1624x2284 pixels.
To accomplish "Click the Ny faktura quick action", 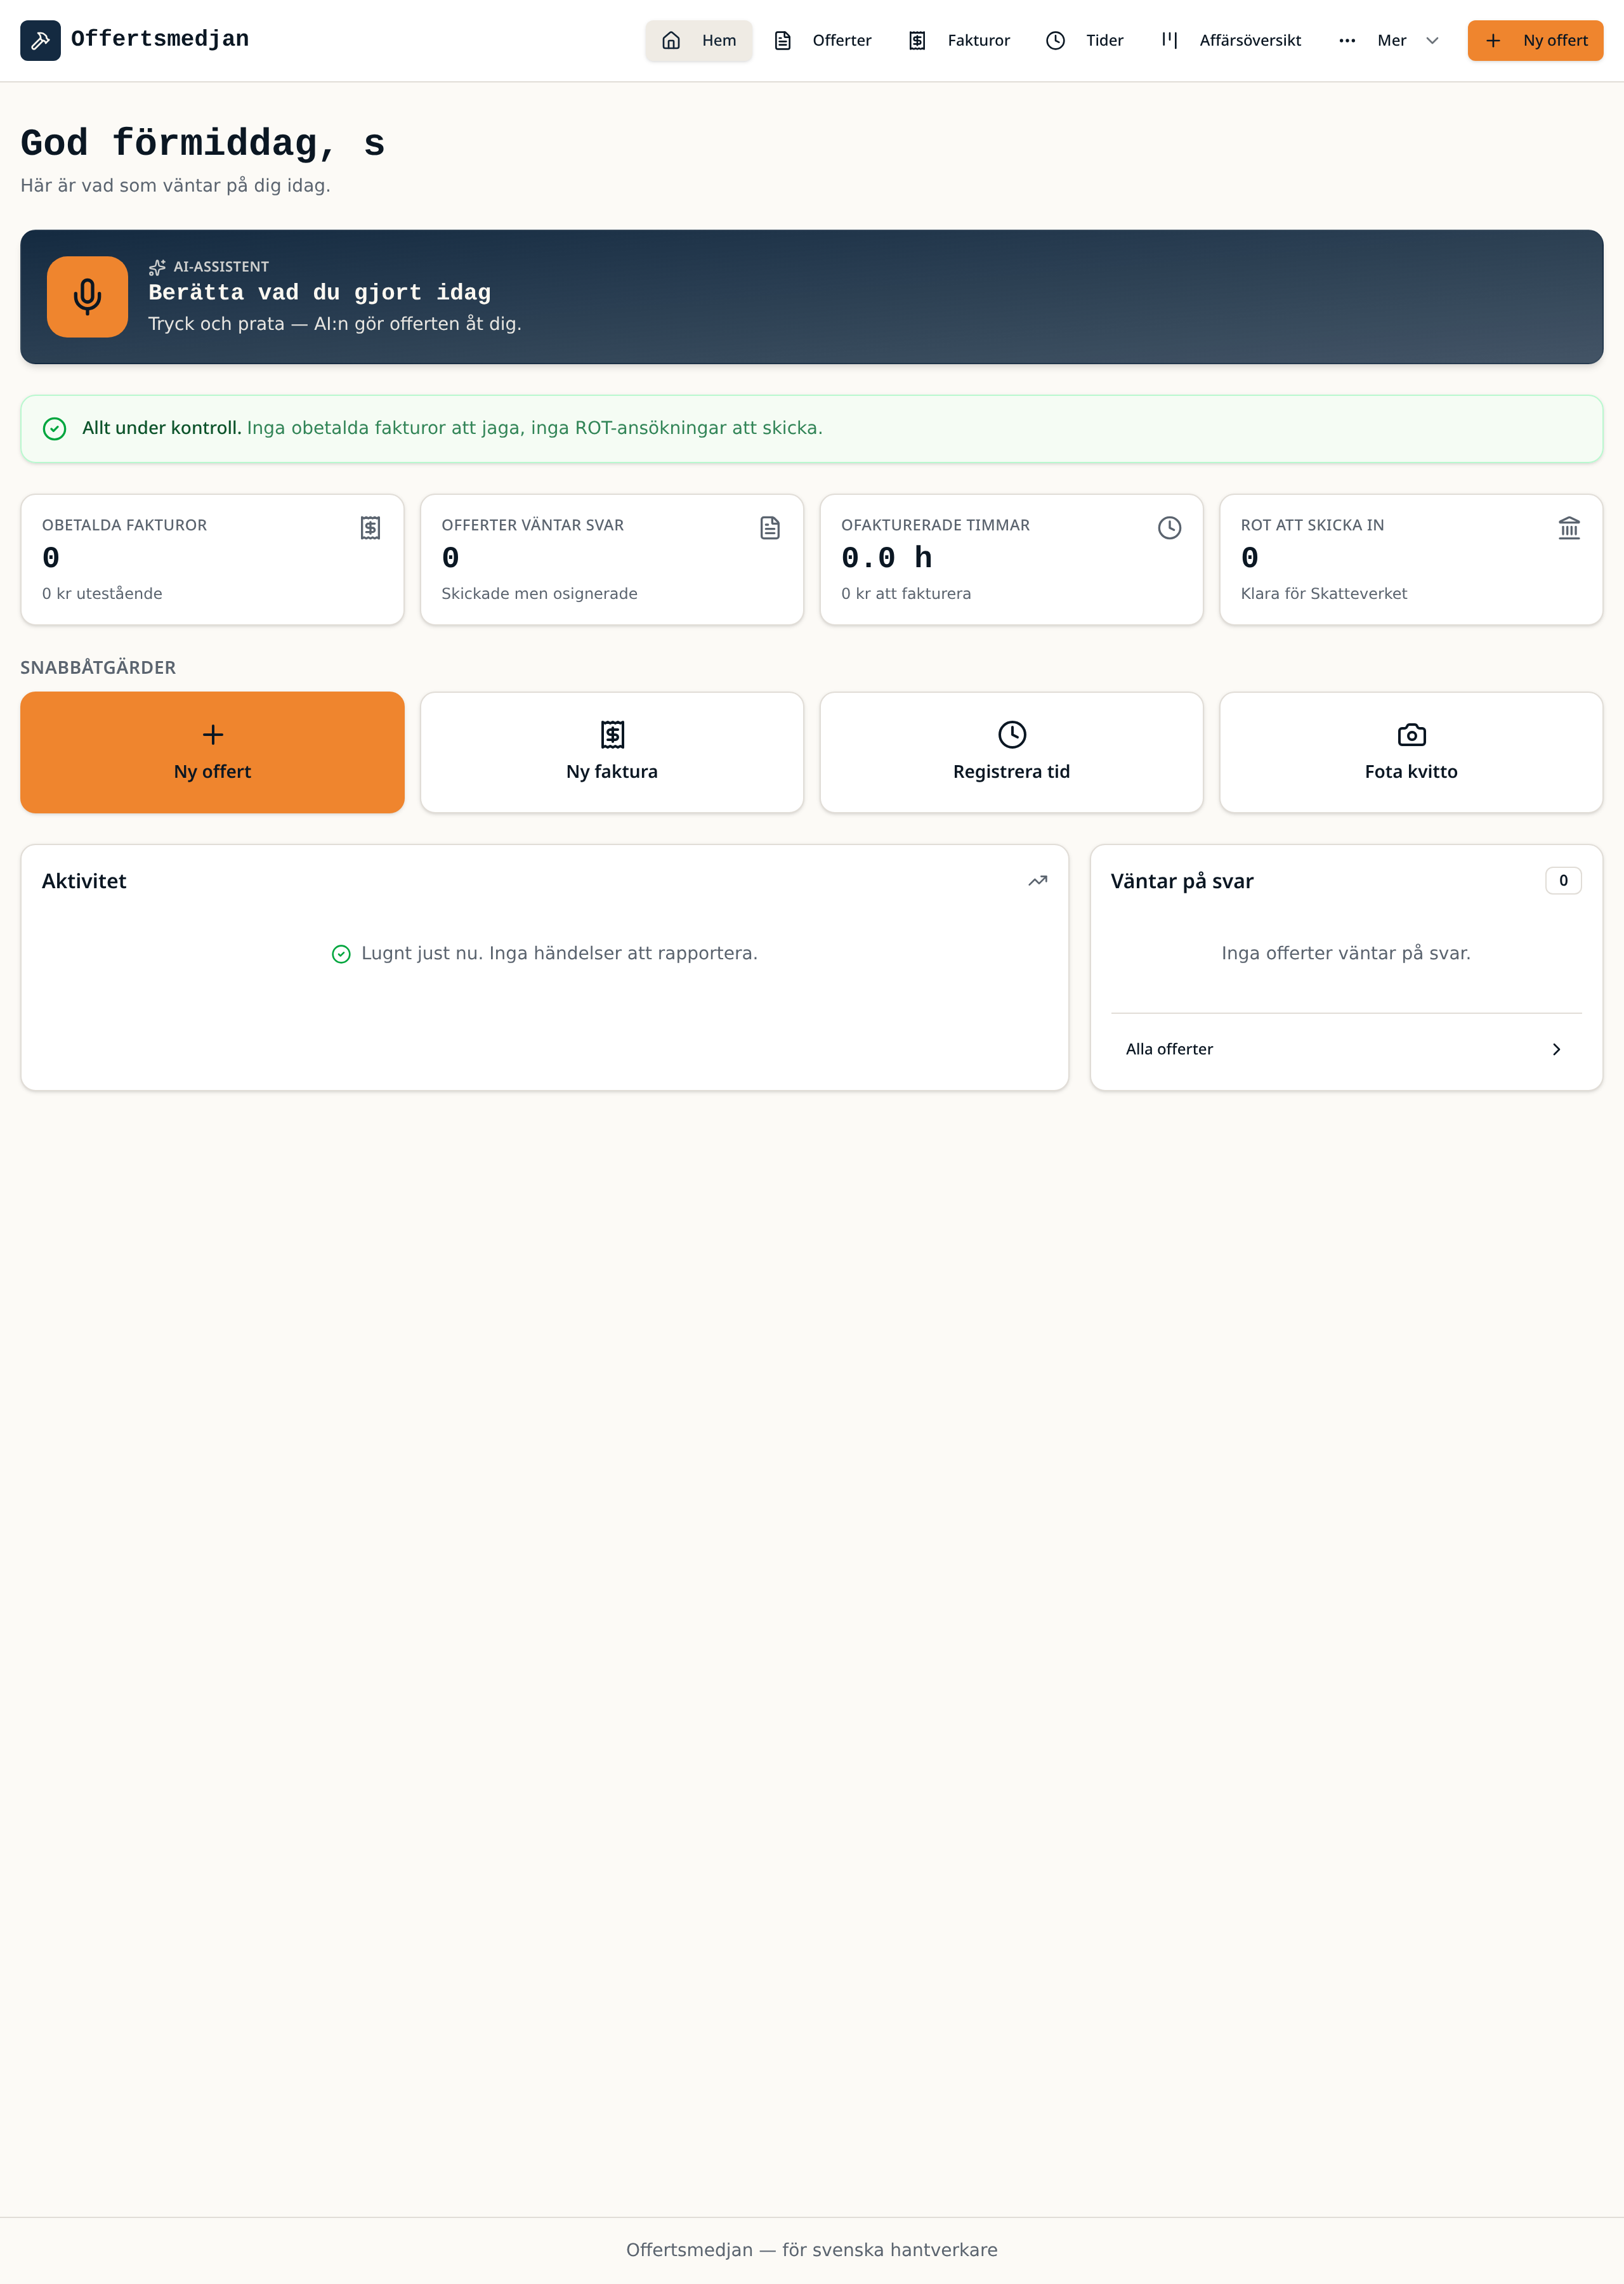I will [612, 752].
